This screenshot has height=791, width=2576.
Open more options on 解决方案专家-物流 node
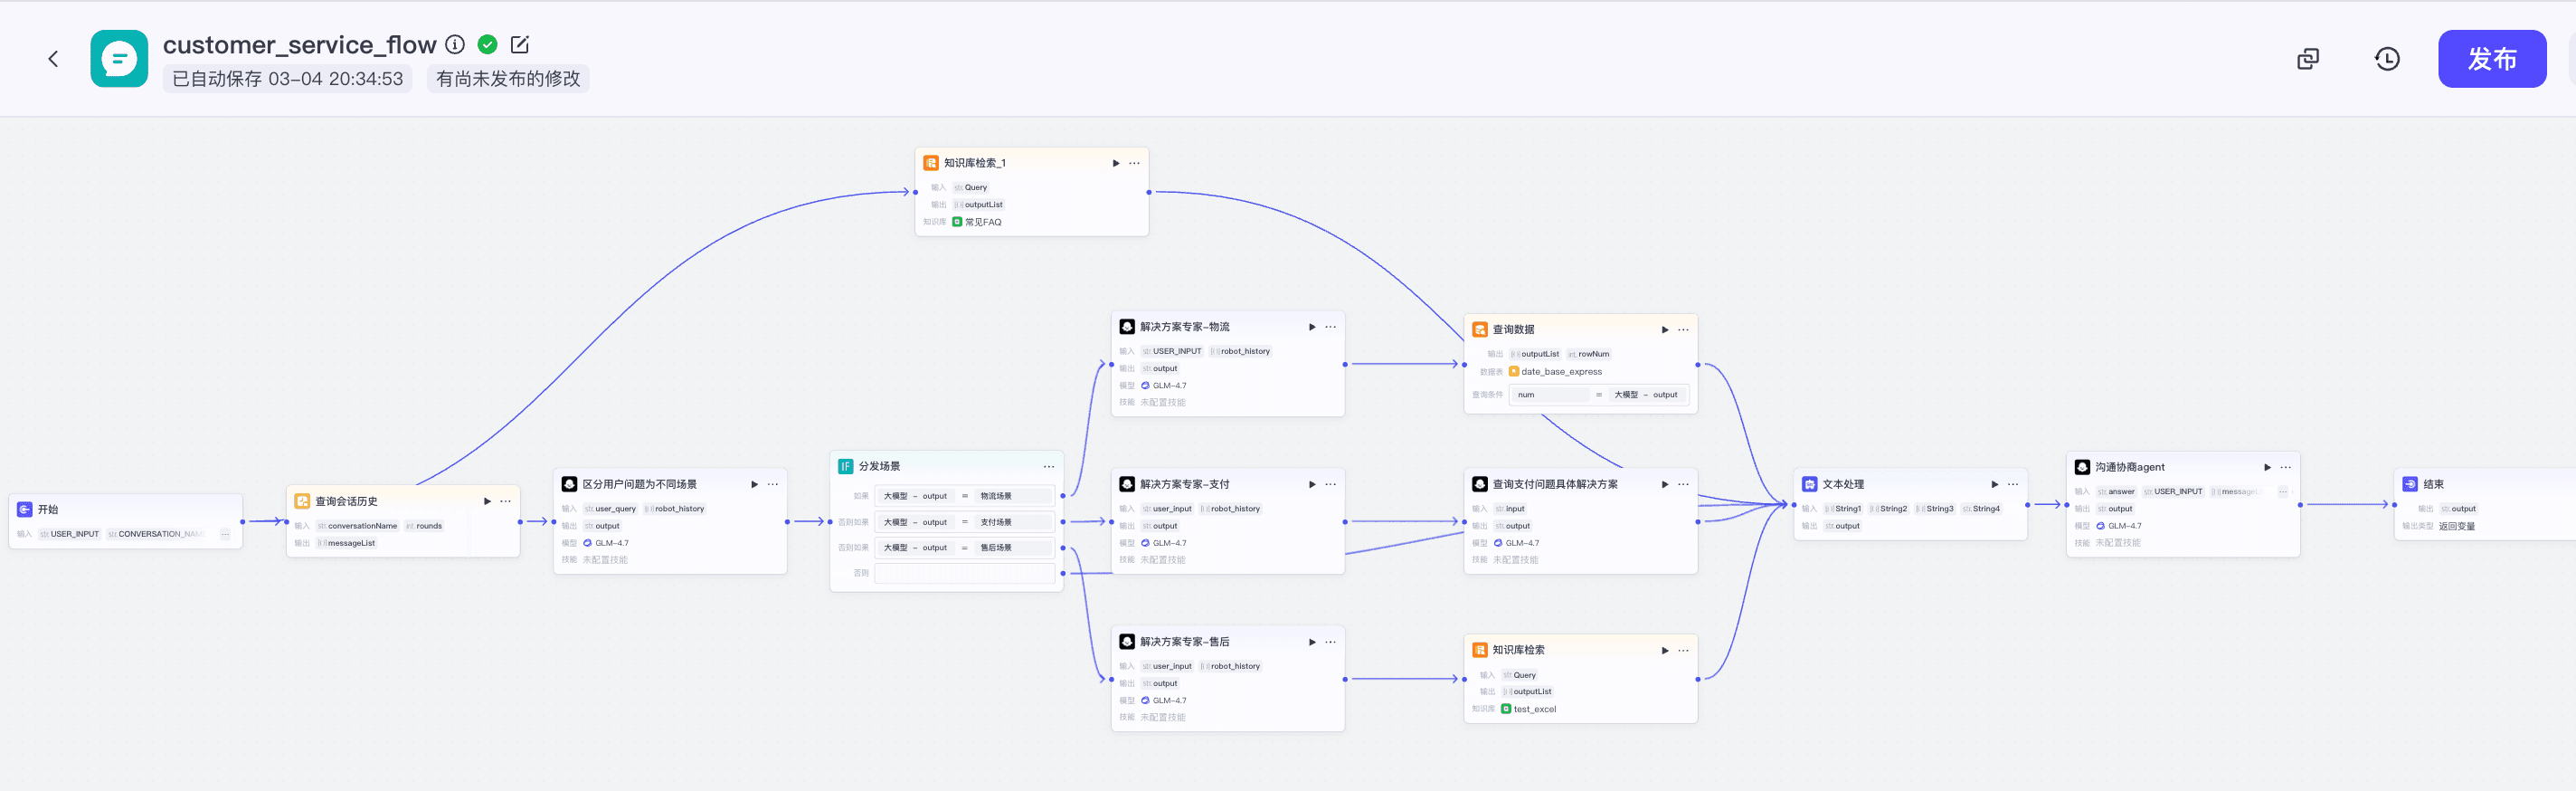(x=1330, y=327)
